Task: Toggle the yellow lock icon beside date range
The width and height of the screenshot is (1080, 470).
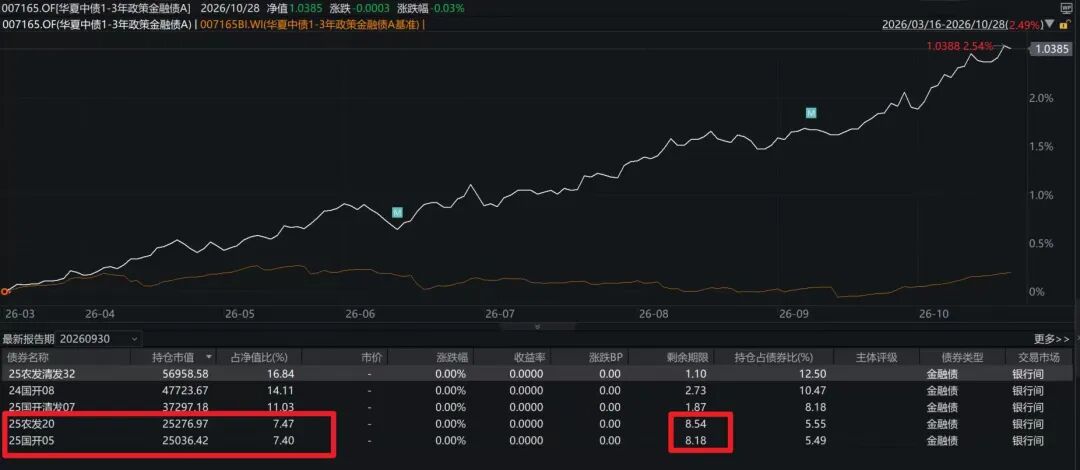Action: (x=1067, y=25)
